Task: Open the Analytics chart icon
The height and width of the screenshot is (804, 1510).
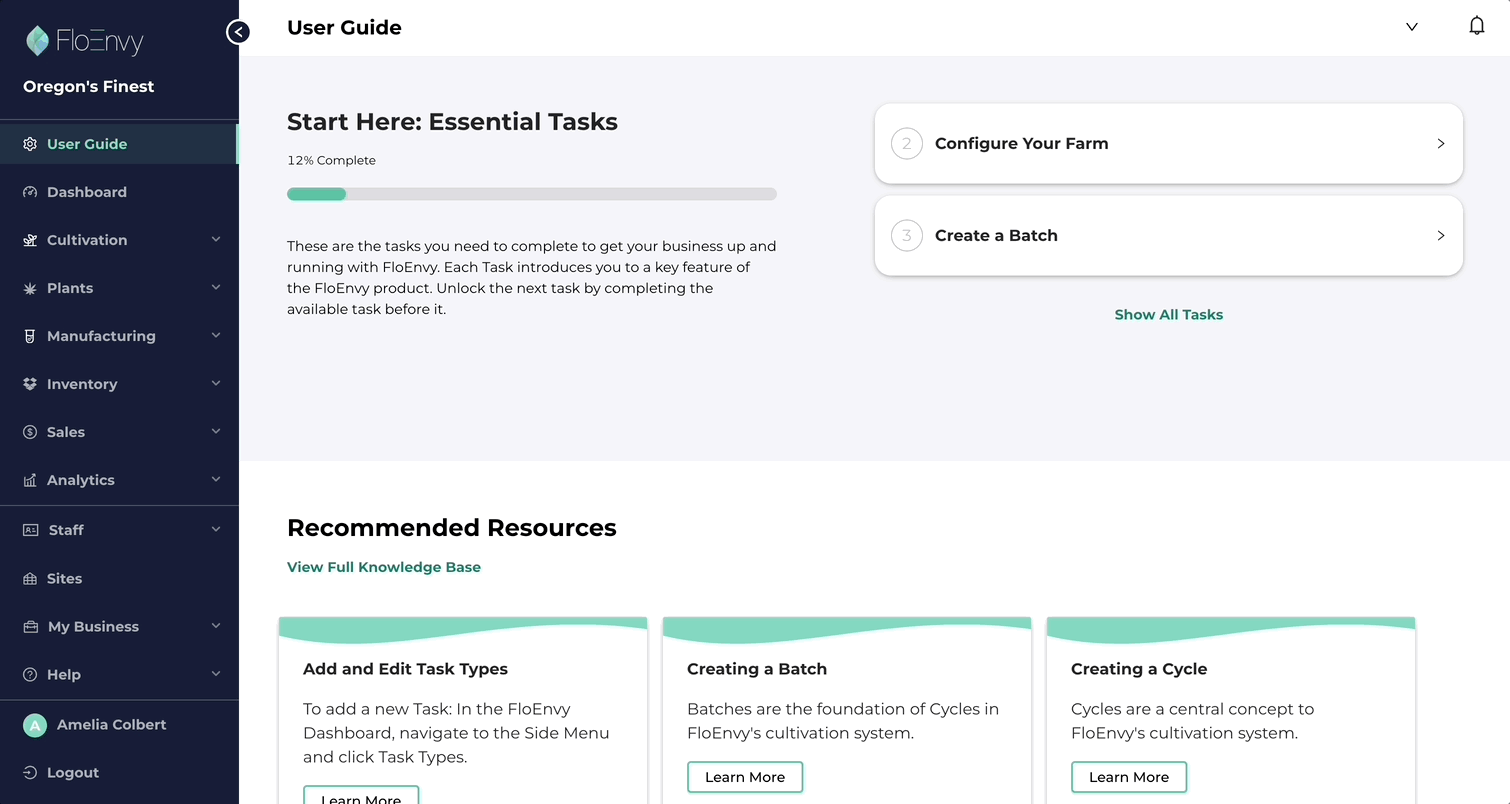Action: point(29,479)
